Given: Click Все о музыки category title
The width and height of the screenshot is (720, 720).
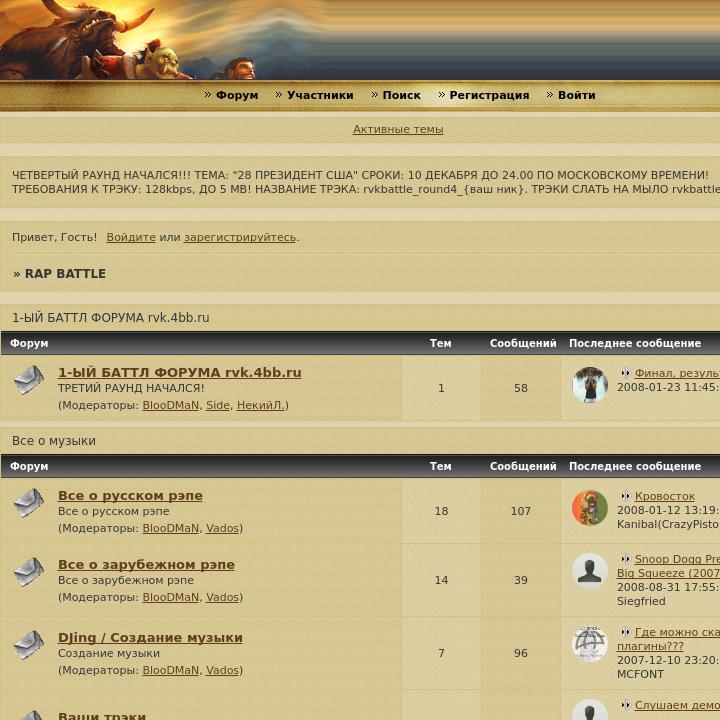Looking at the screenshot, I should point(54,441).
